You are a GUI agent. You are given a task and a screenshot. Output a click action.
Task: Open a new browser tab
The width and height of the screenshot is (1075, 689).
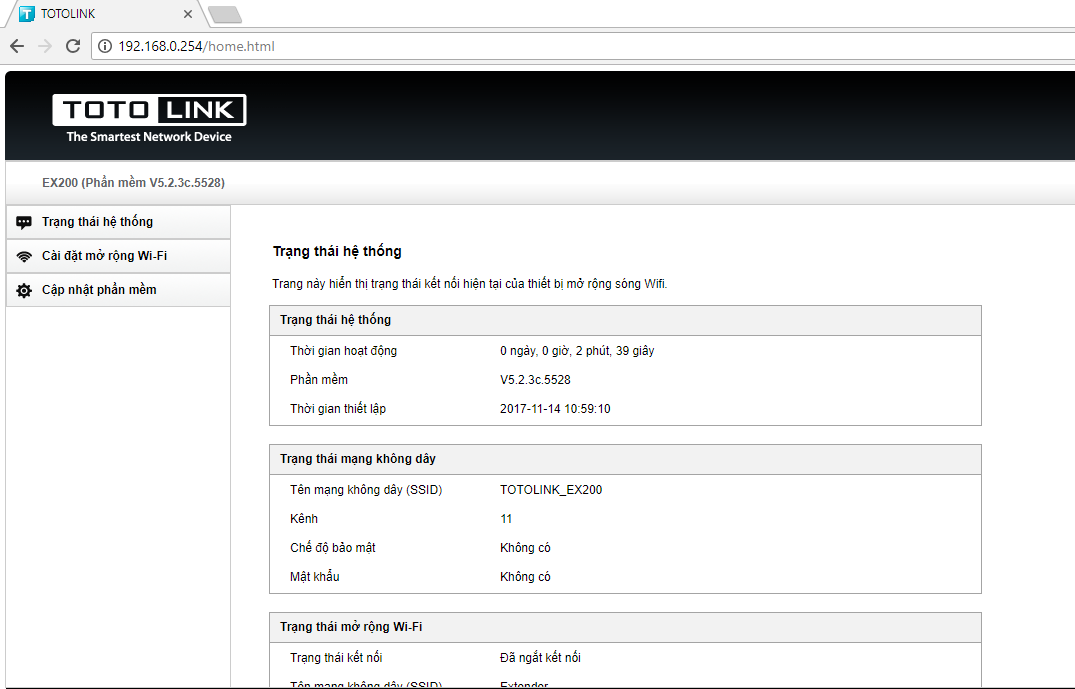click(224, 14)
